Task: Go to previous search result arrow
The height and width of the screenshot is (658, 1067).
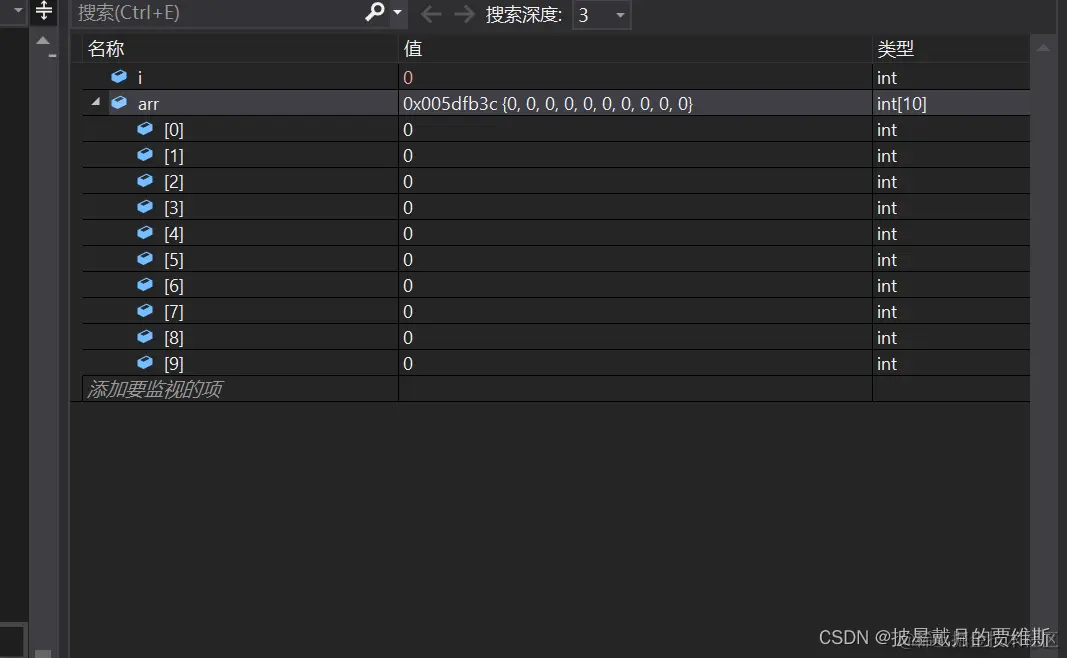Action: click(x=431, y=14)
